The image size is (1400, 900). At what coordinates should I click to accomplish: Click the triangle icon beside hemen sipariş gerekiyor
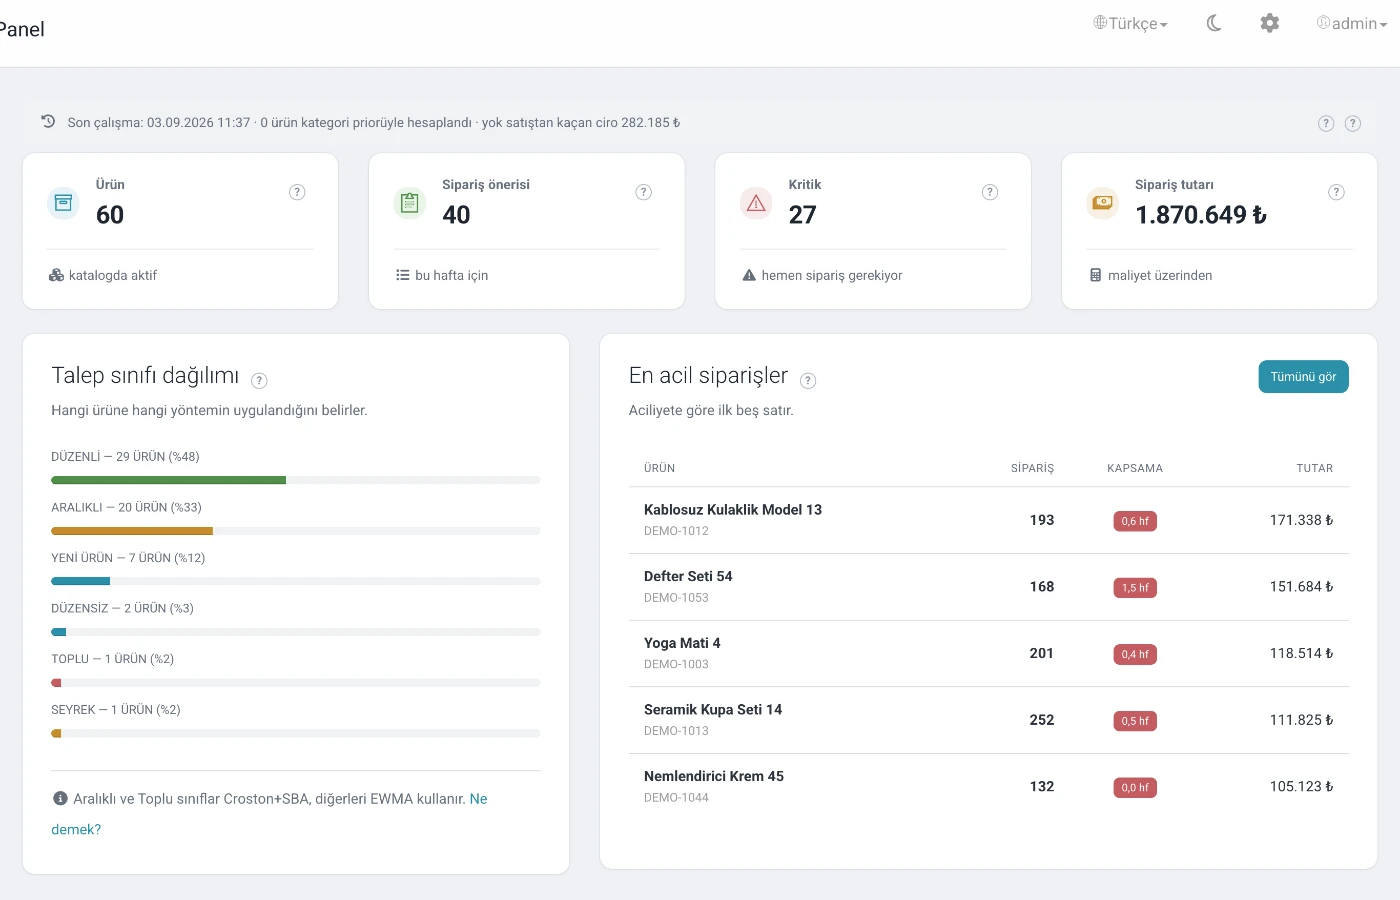point(749,275)
